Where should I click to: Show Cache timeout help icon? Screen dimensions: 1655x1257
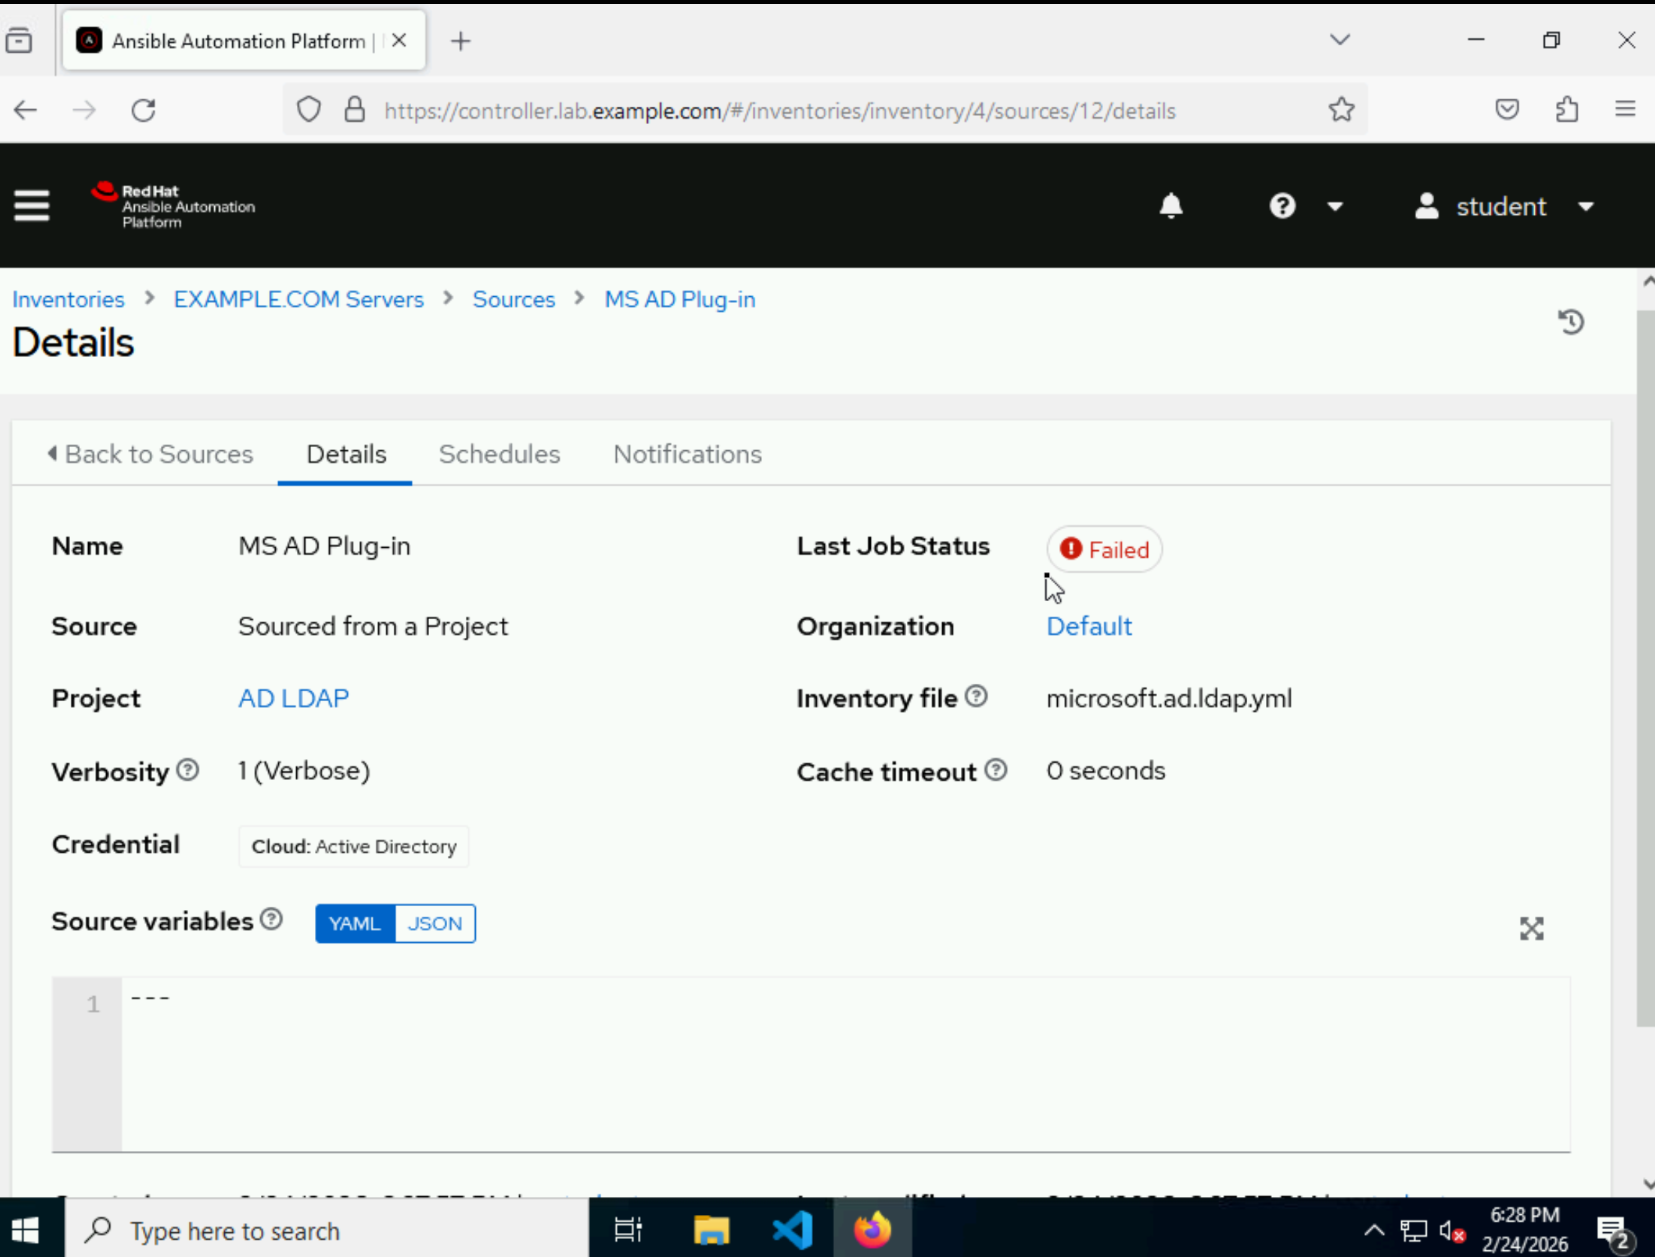point(996,770)
